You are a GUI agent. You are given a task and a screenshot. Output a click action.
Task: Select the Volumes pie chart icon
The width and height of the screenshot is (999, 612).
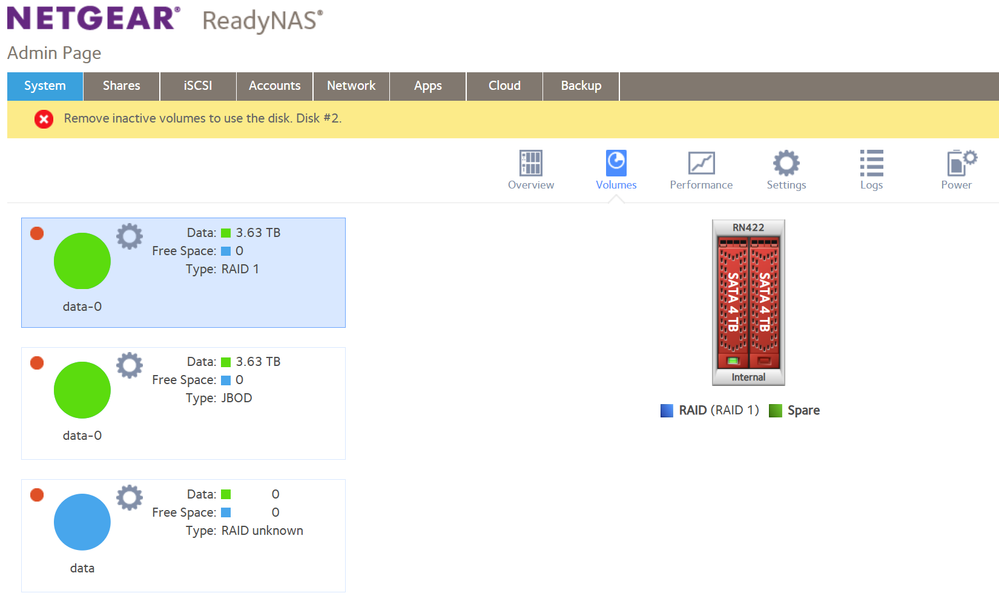coord(616,164)
